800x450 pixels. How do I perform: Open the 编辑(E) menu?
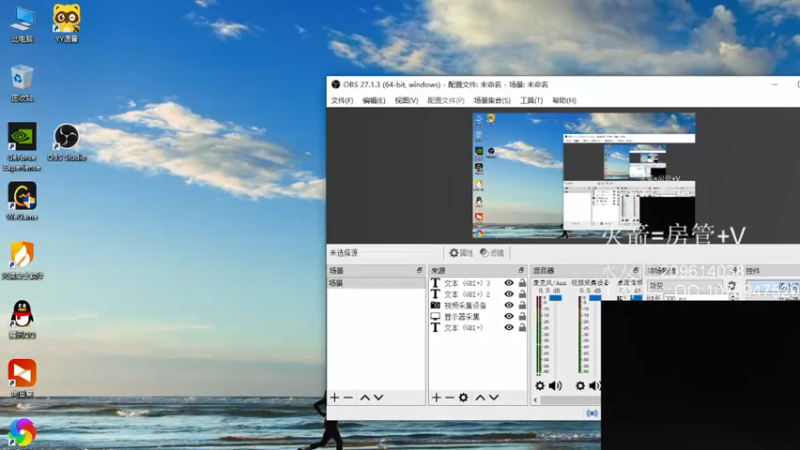374,101
